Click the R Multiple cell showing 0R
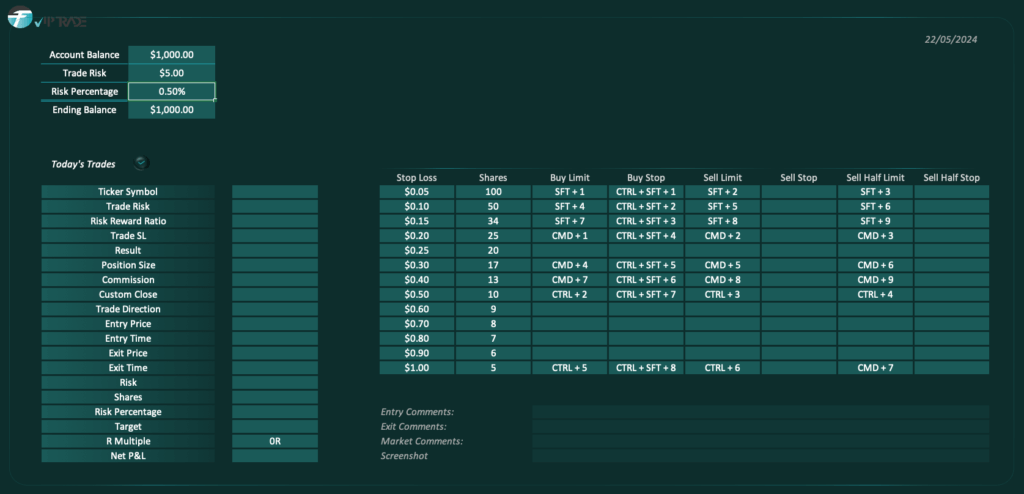 pos(274,441)
